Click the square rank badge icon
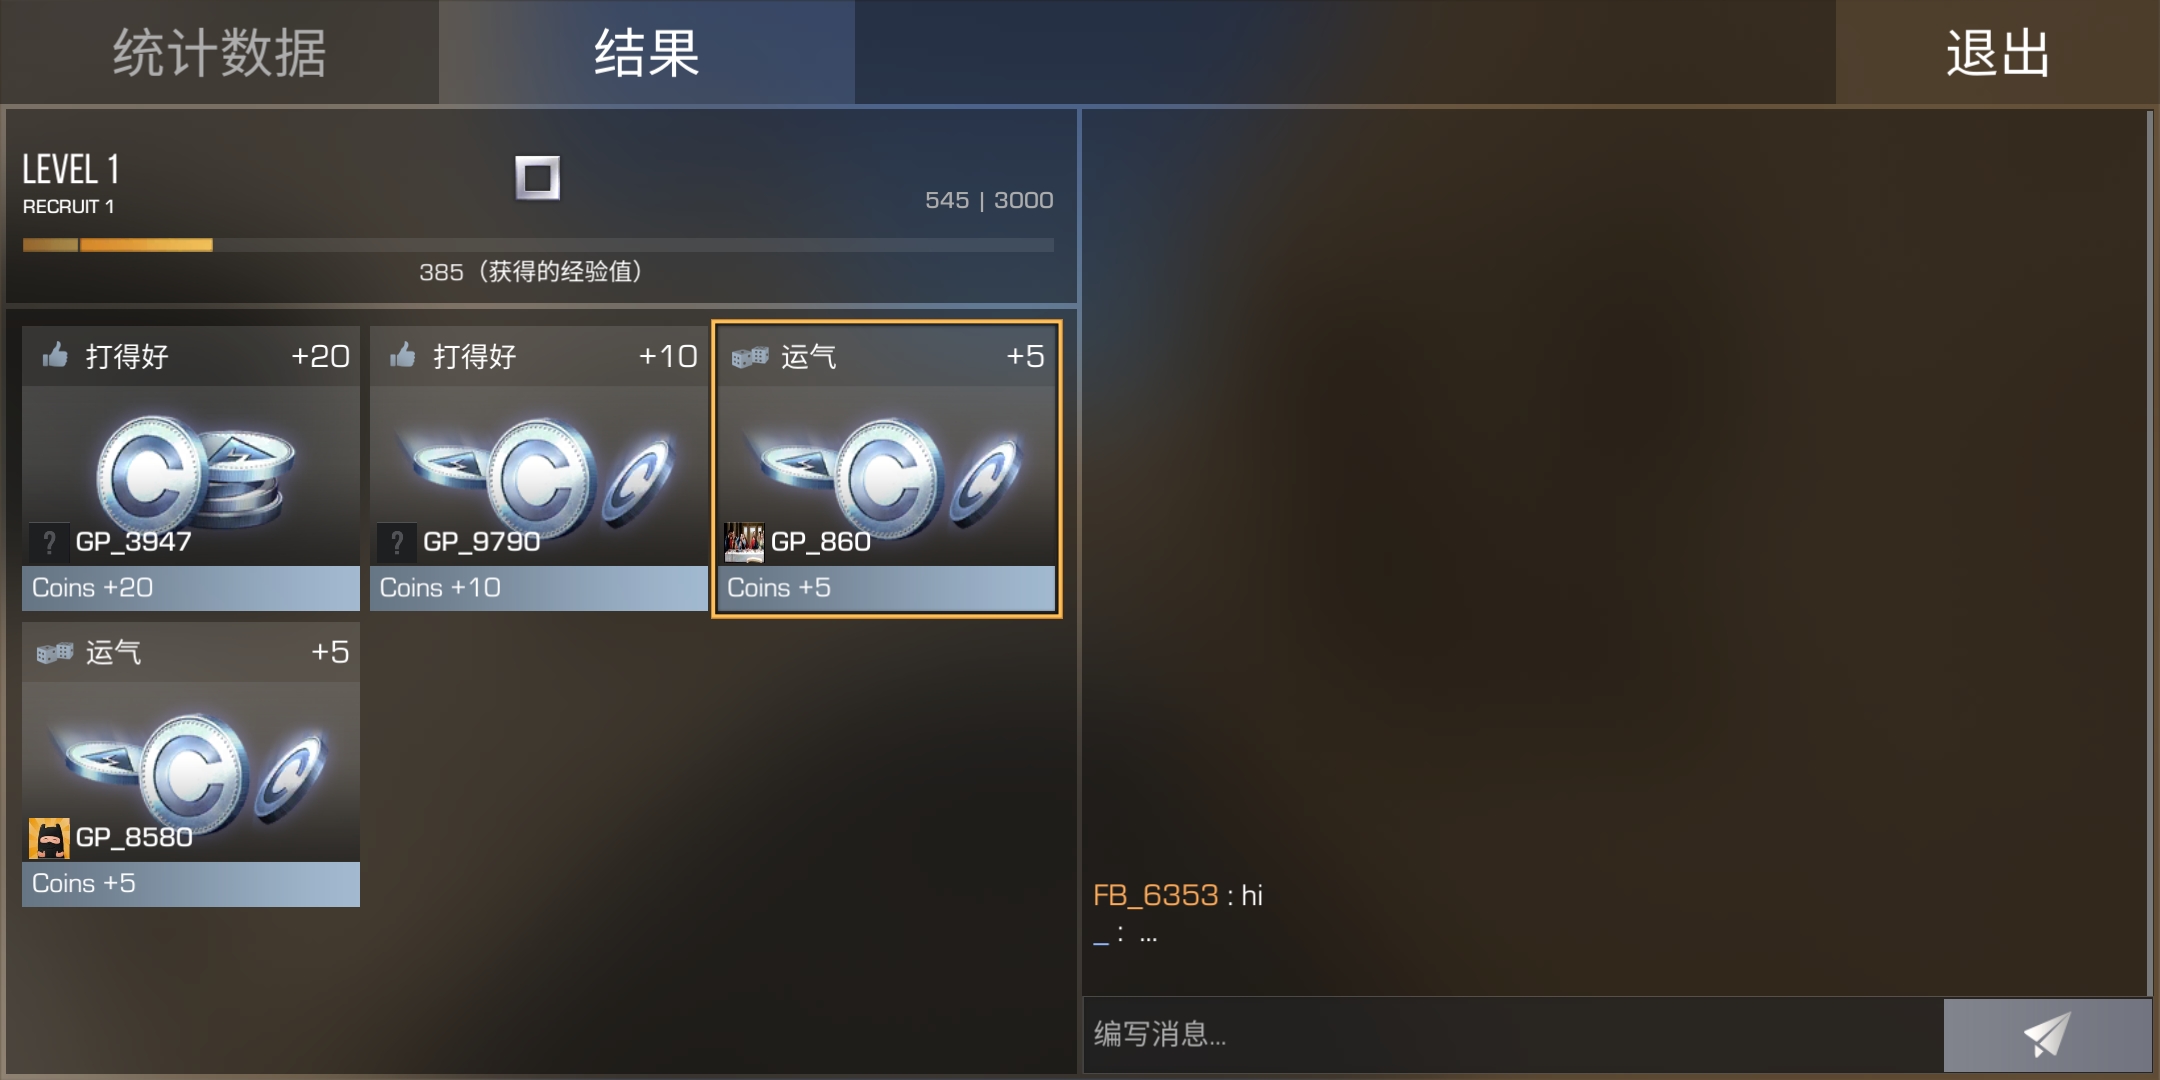This screenshot has width=2160, height=1080. coord(538,178)
